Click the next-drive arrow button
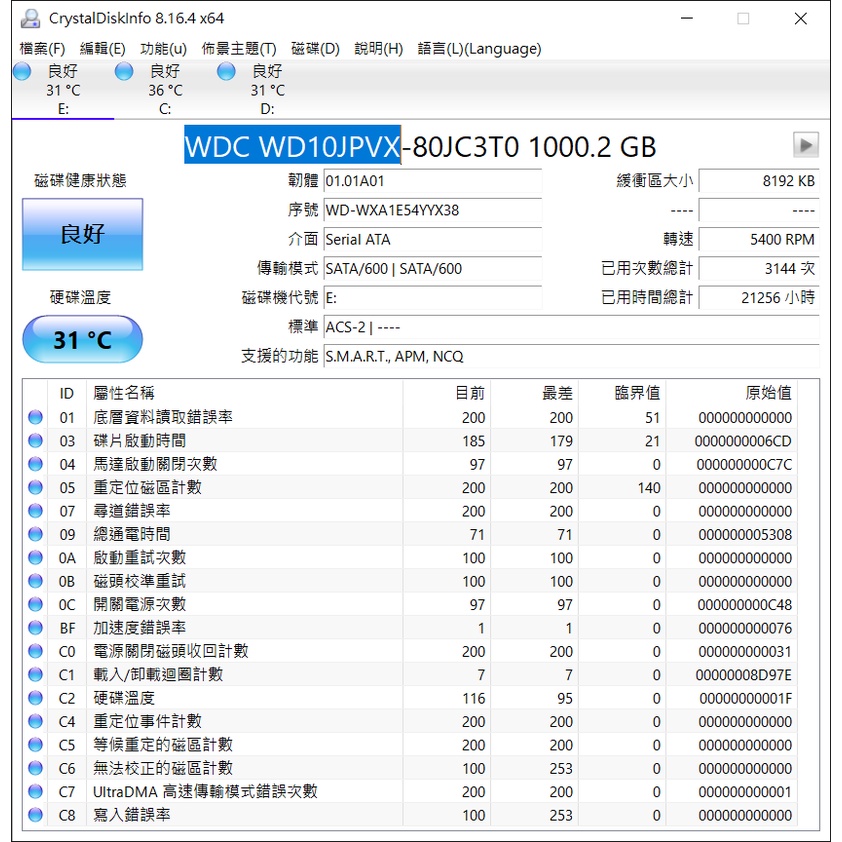This screenshot has width=842, height=842. pyautogui.click(x=806, y=144)
